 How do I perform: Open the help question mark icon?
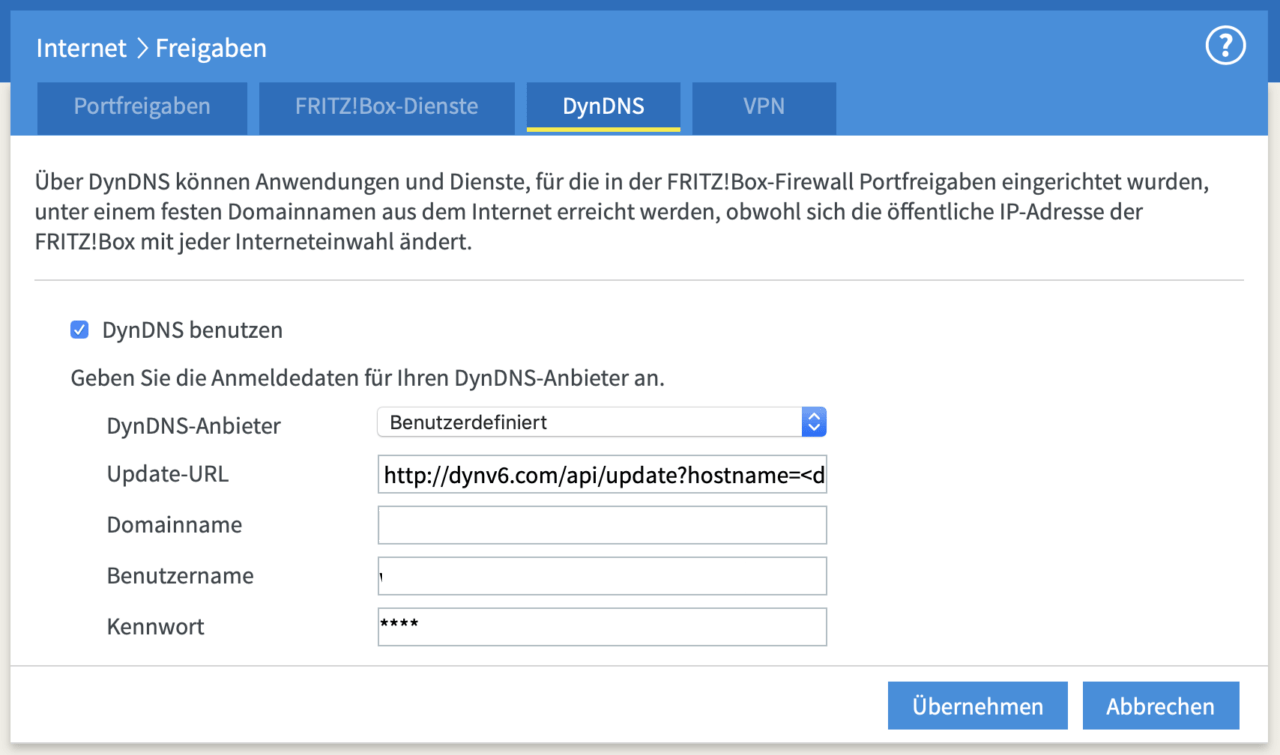click(x=1225, y=46)
